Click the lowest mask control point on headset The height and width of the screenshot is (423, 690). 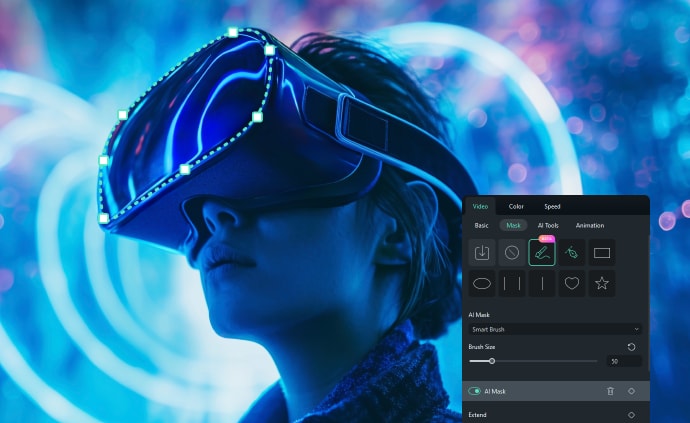[103, 218]
